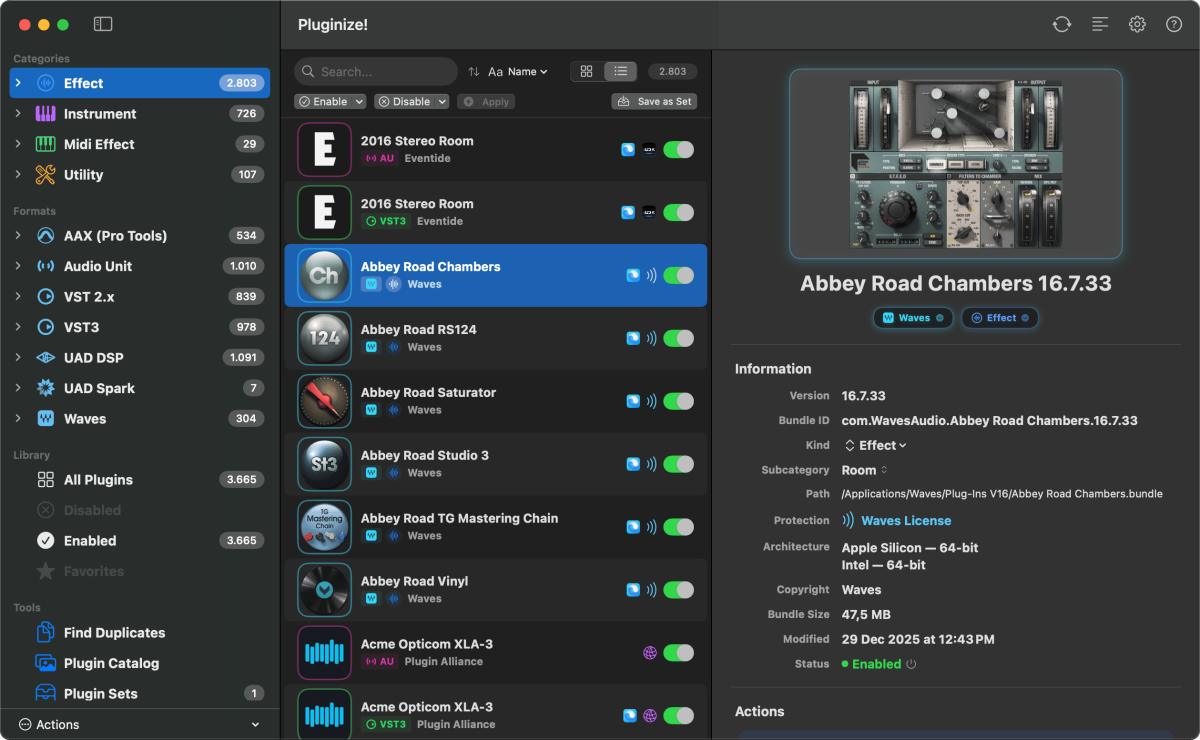Click the Waves vendor tag

coord(912,318)
